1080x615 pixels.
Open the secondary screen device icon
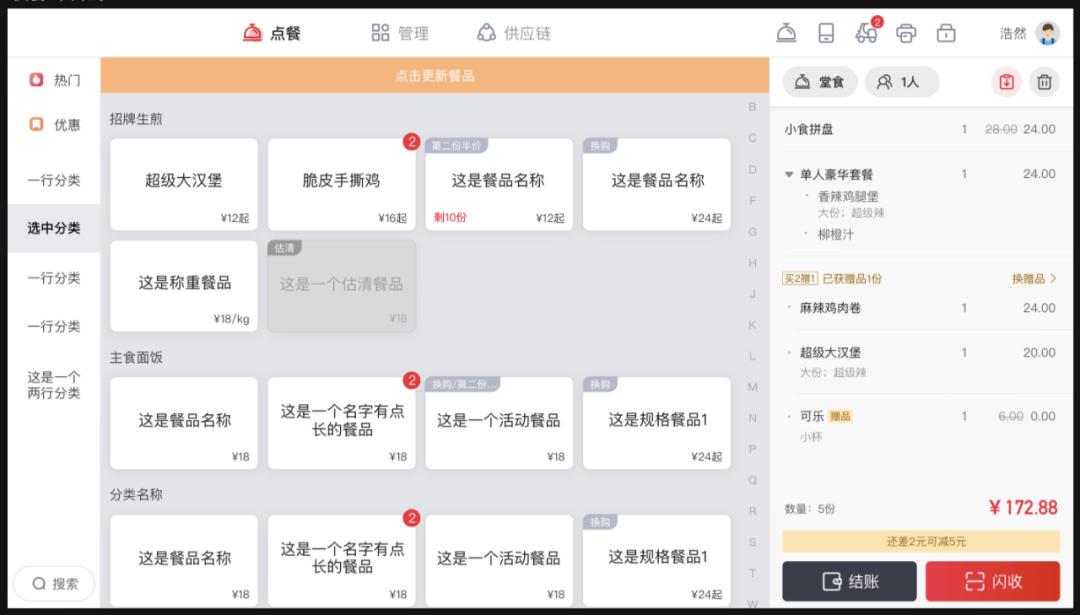(826, 32)
